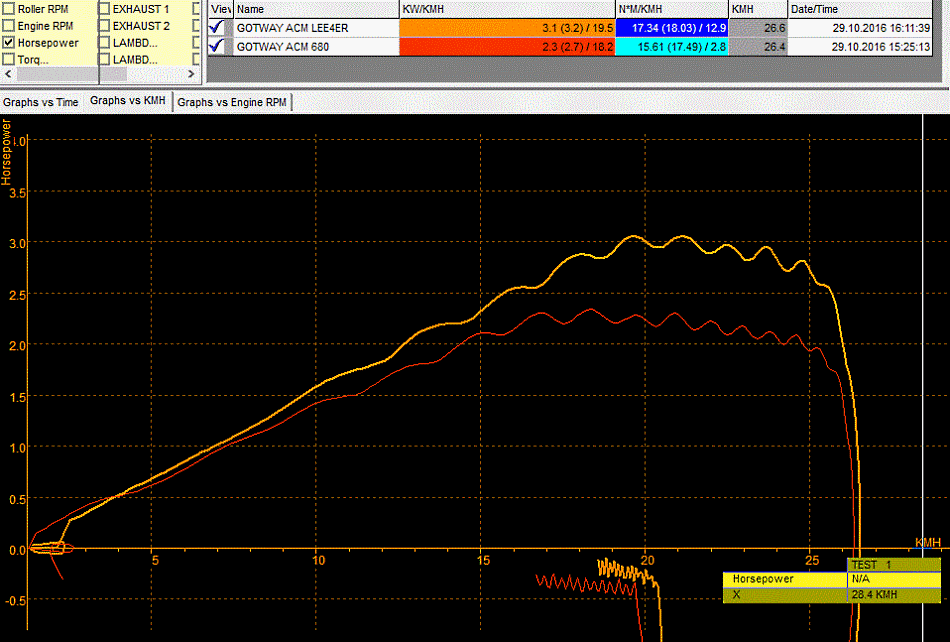
Task: Check the EXHAUST 2 checkbox
Action: [104, 25]
